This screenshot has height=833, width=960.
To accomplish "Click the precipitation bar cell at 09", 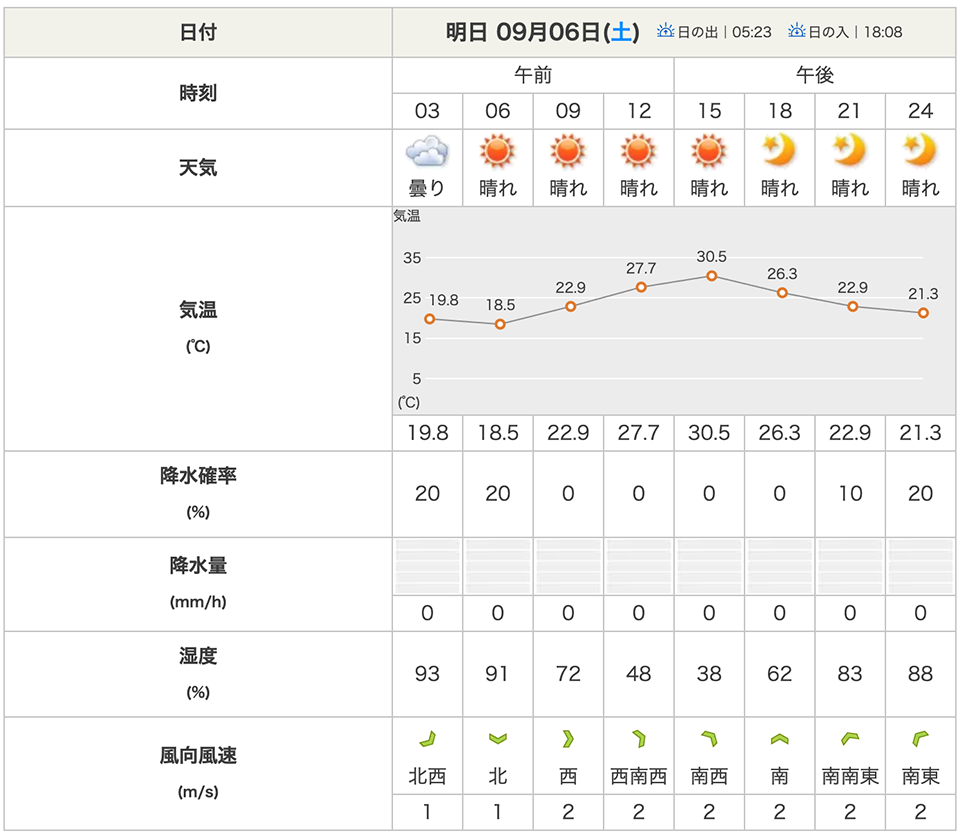I will point(568,567).
